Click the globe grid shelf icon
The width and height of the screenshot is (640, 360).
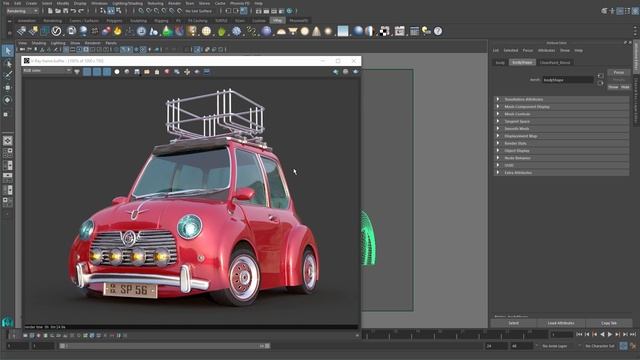pyautogui.click(x=207, y=31)
